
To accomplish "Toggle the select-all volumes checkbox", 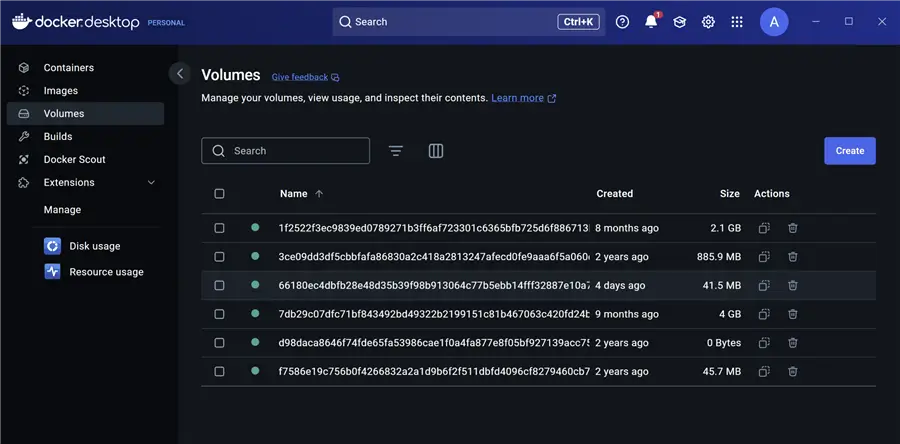I will pos(220,194).
